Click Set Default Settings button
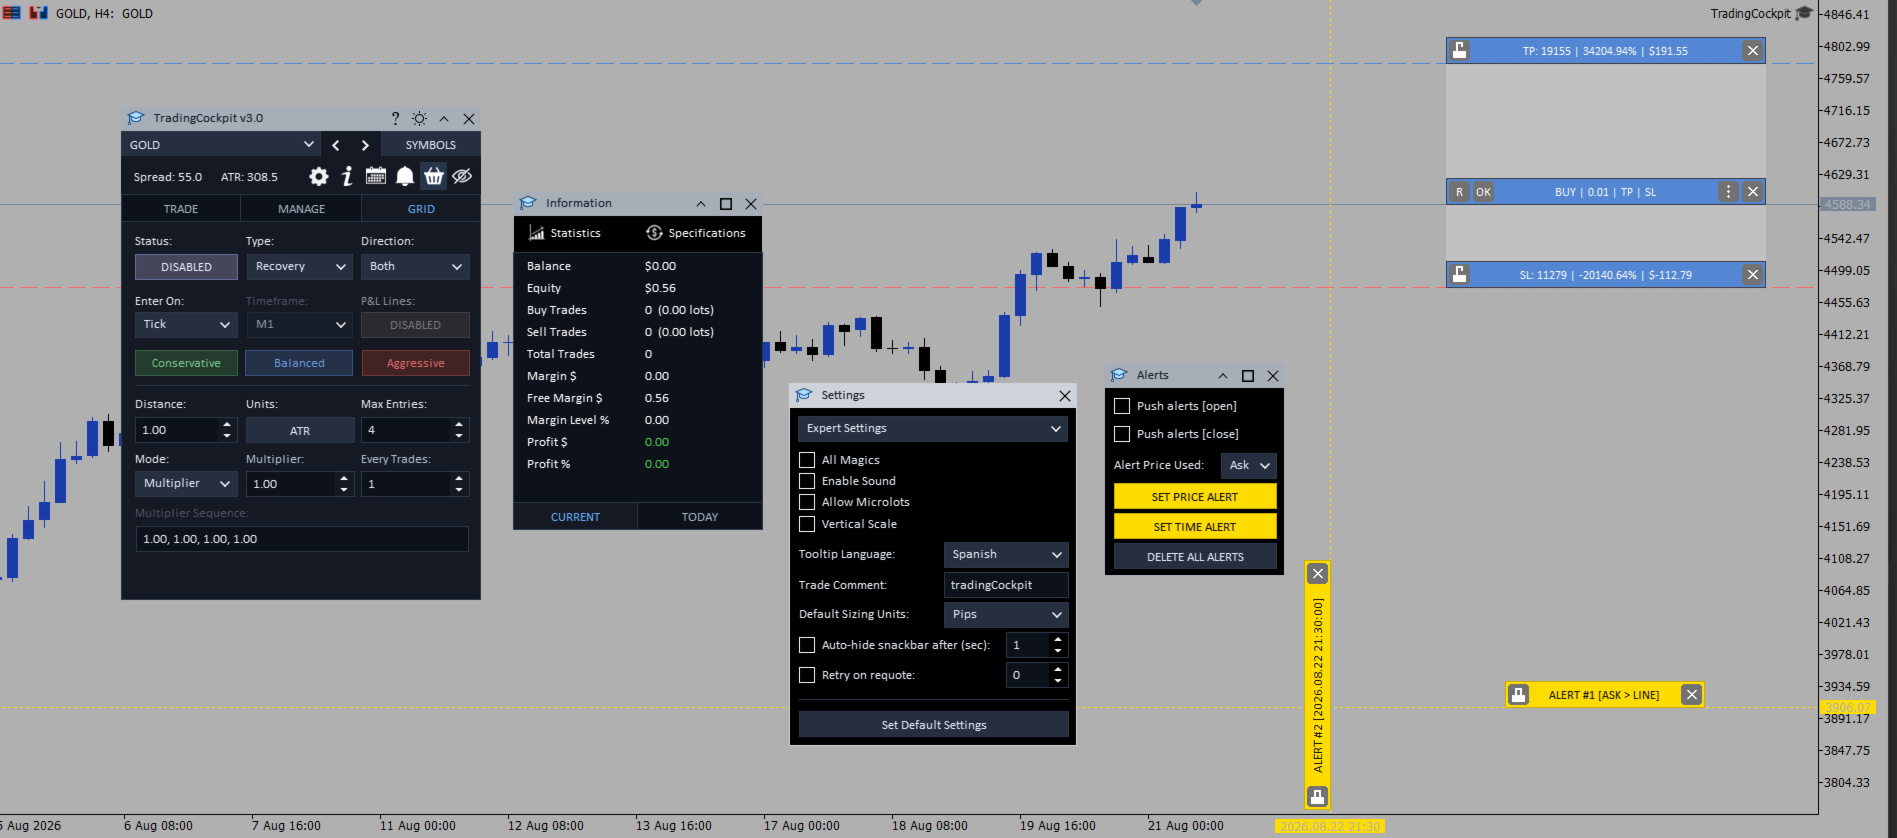1897x838 pixels. [933, 725]
